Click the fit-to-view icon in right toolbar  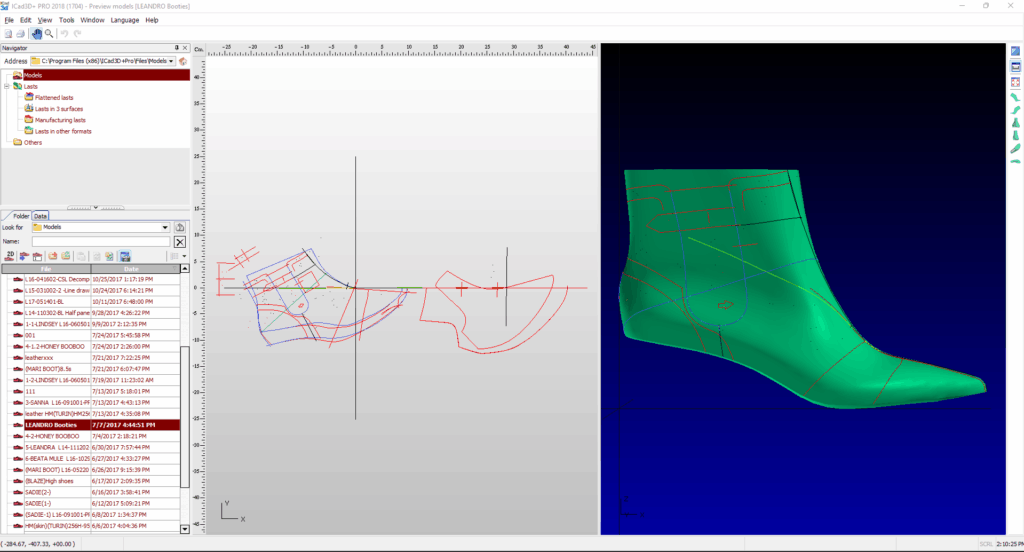click(x=1015, y=81)
